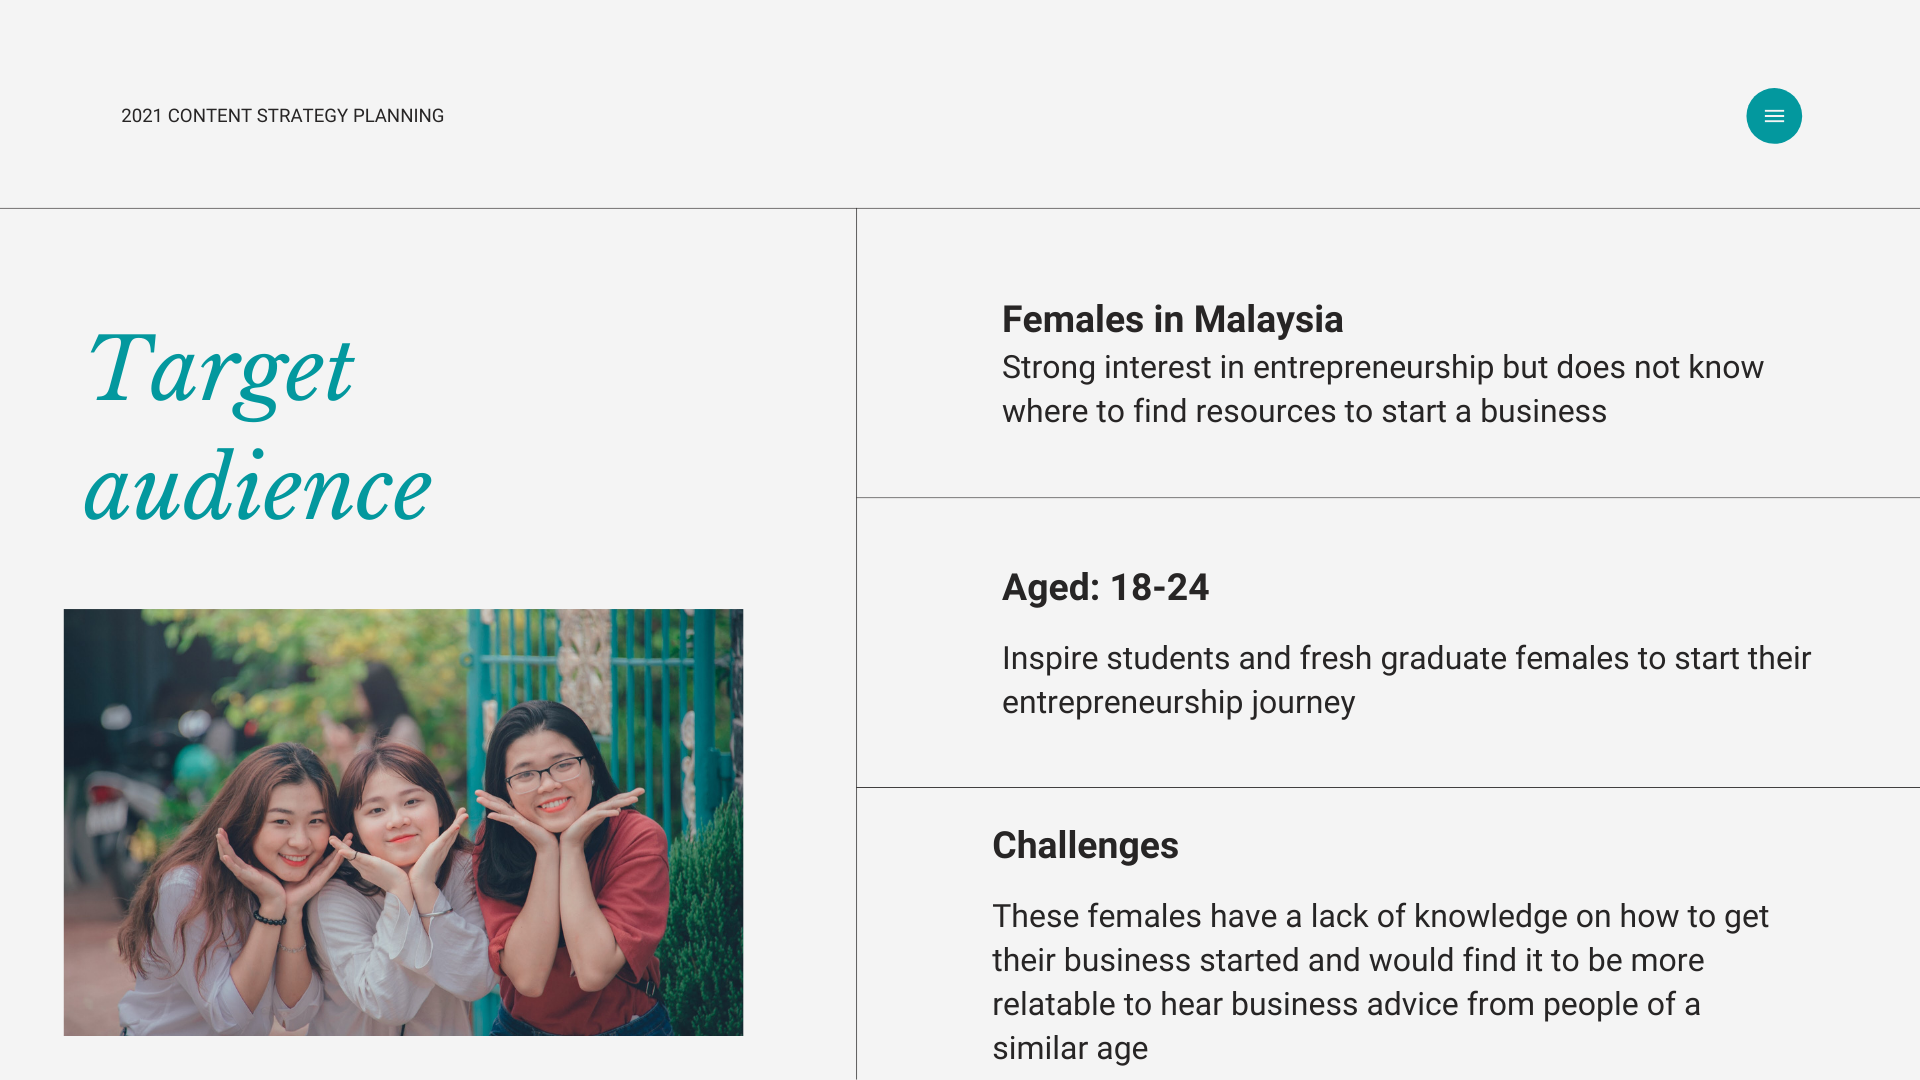Click 'entrepreneurship journey' text line

tap(1178, 702)
